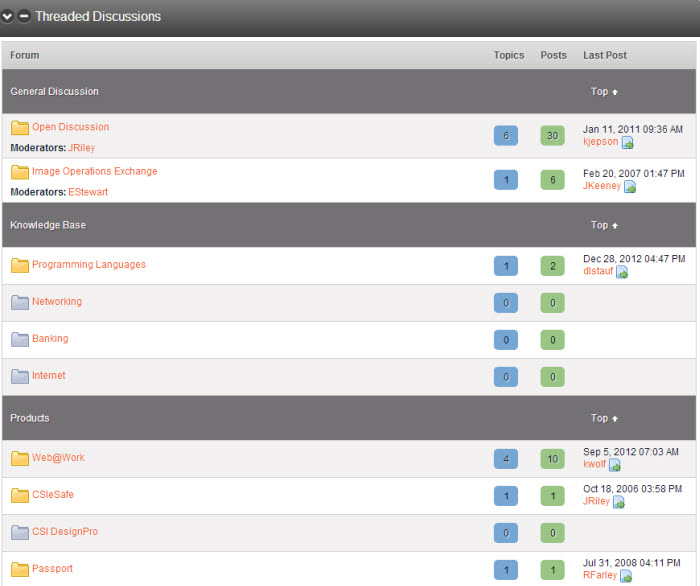
Task: Expand the Threaded Discussions down-arrow menu
Action: 8,17
